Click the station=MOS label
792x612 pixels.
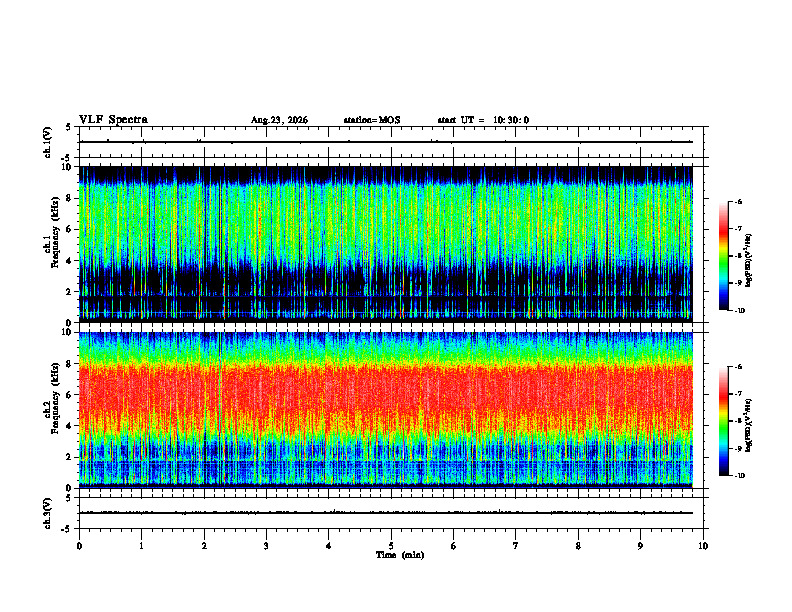[372, 120]
